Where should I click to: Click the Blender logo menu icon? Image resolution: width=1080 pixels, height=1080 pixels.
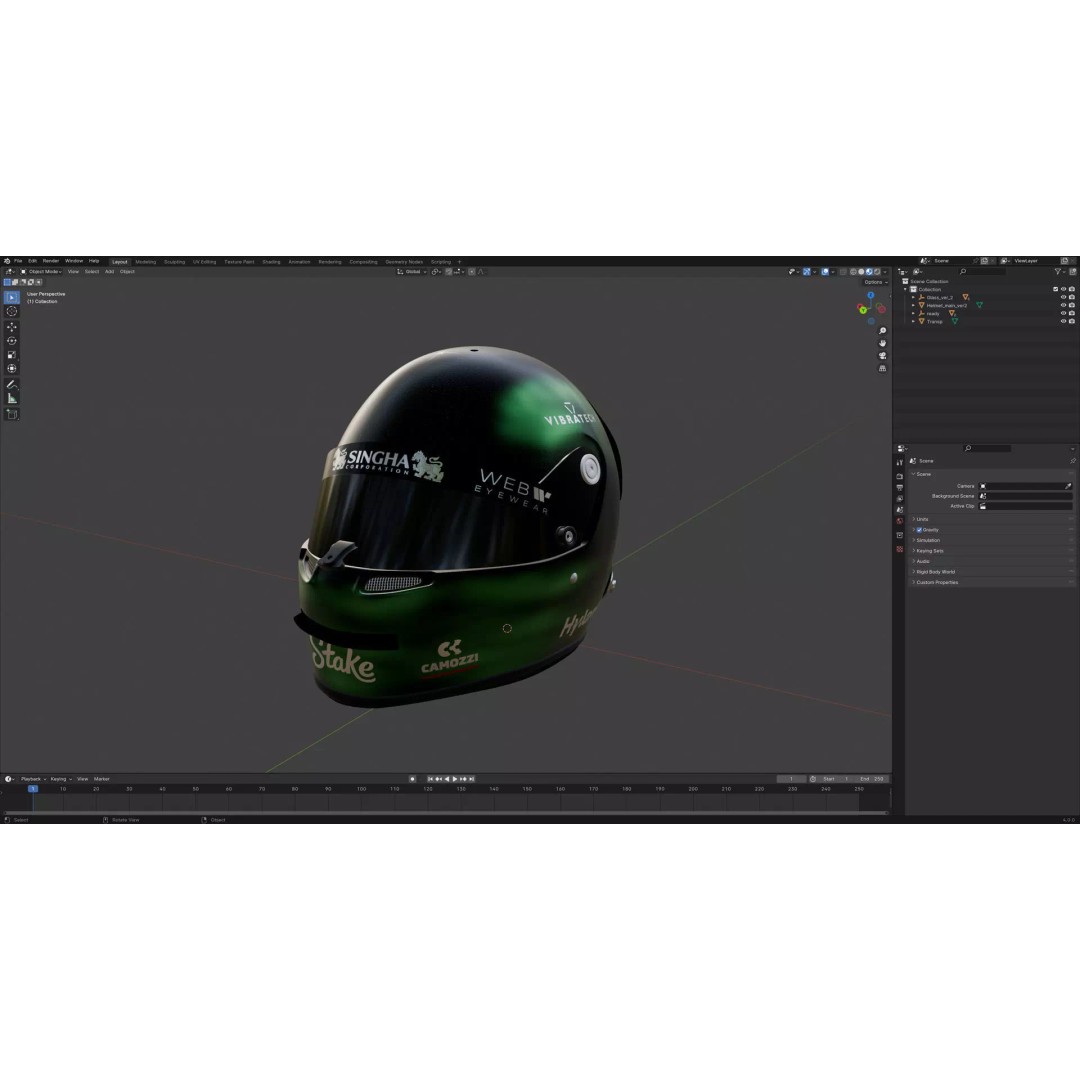tap(7, 262)
